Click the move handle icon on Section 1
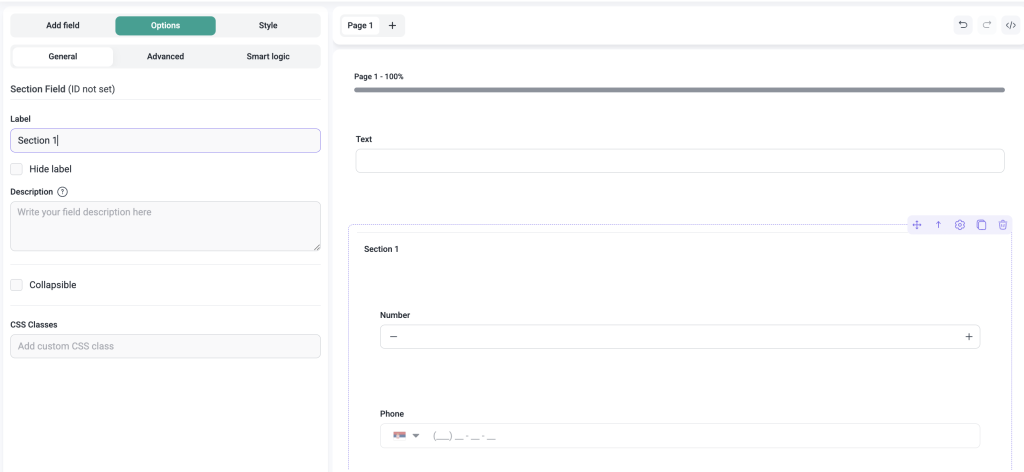 point(916,225)
